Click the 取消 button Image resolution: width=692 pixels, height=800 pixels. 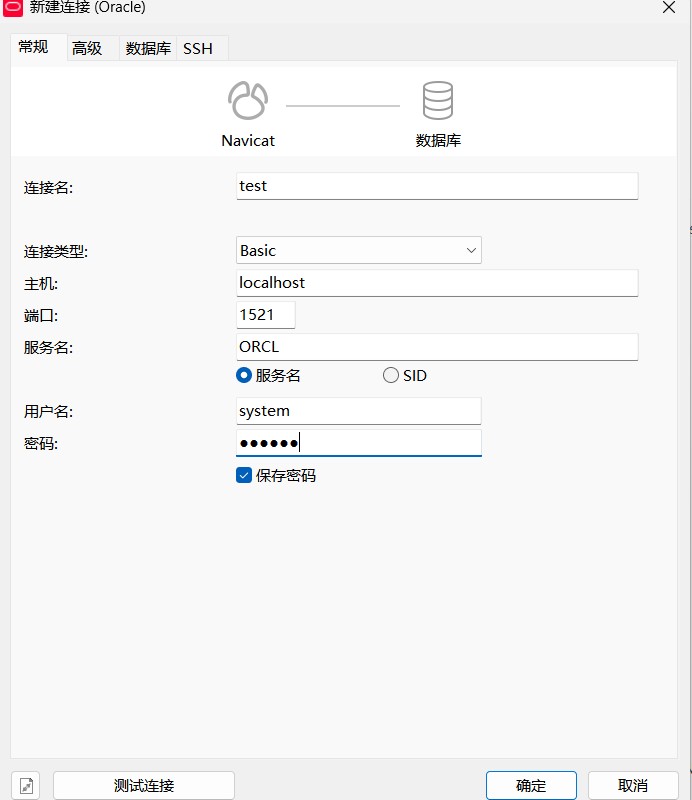(633, 785)
